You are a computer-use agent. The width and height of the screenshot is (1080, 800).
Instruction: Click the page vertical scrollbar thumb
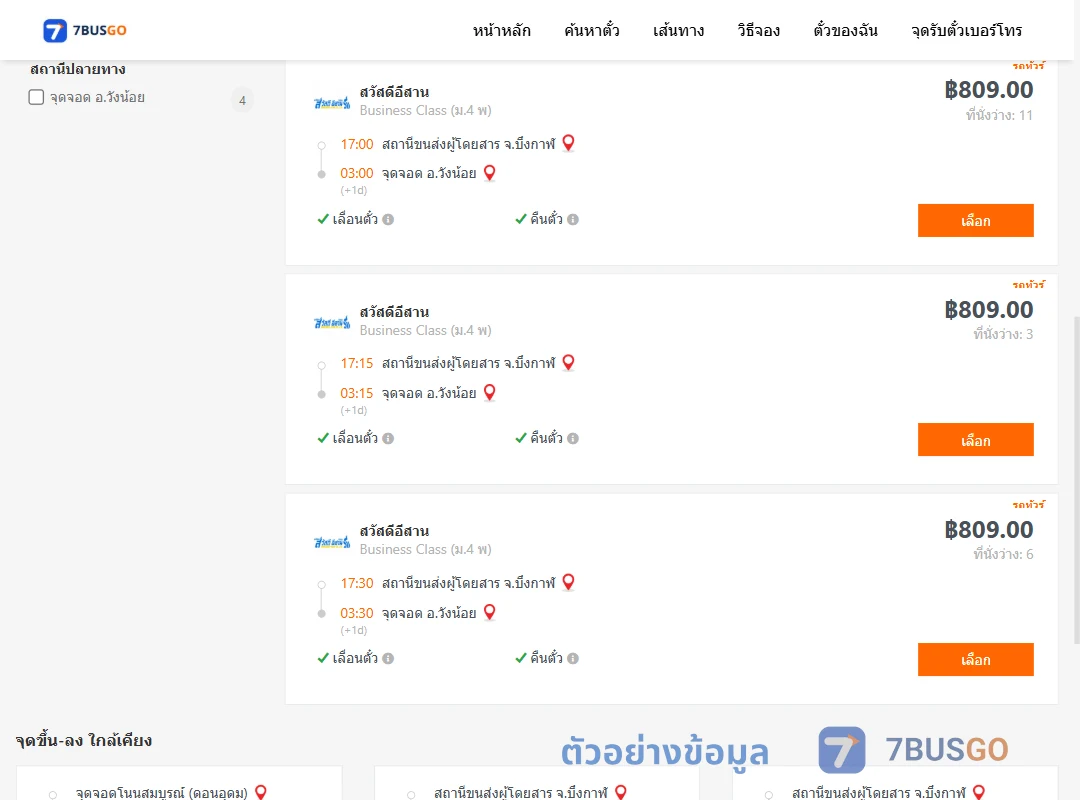(1076, 480)
